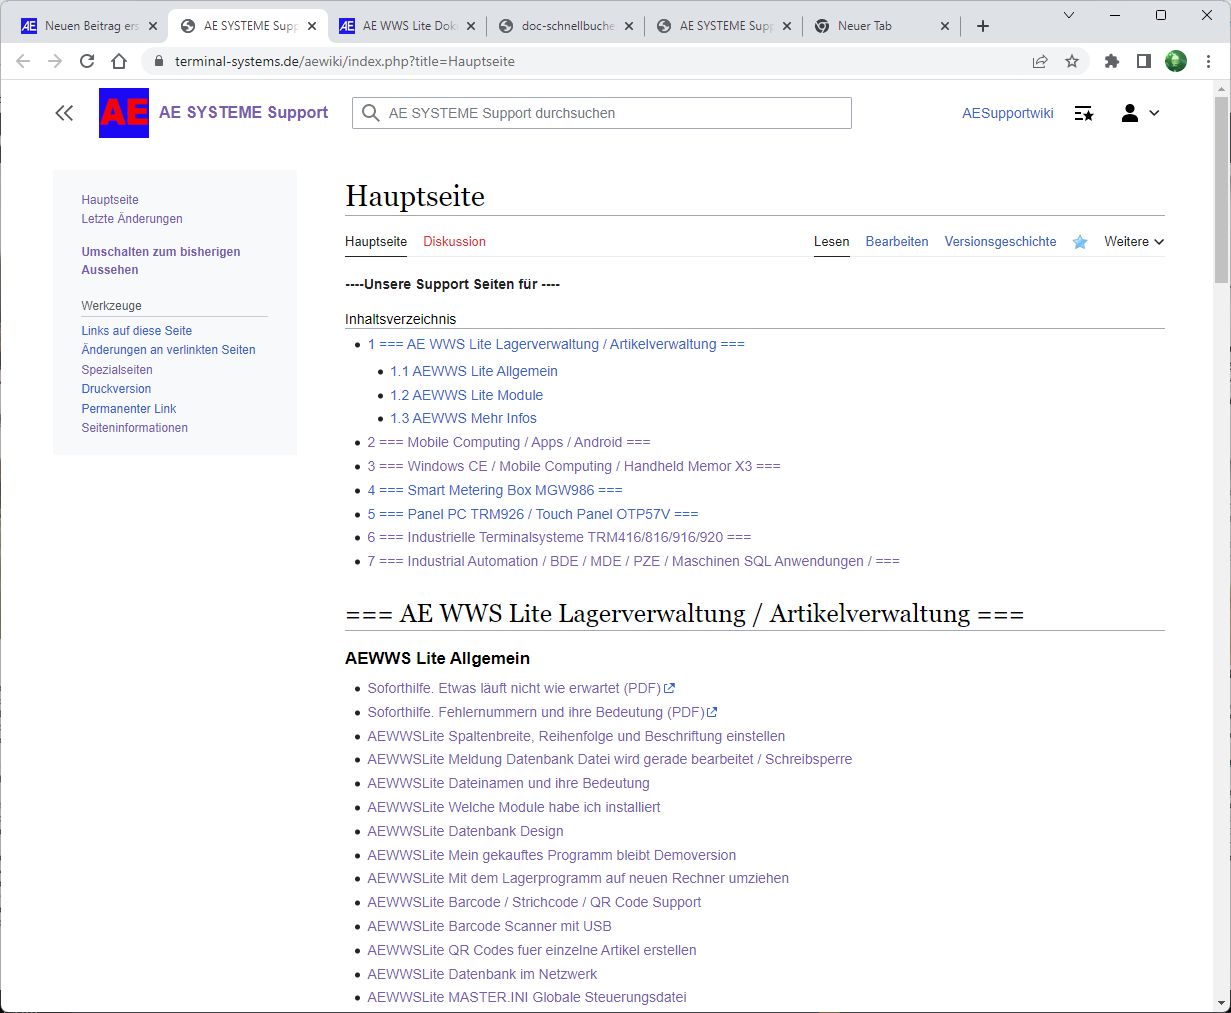Screen dimensions: 1231x1013
Task: Open the browser extensions puzzle icon
Action: pyautogui.click(x=1111, y=61)
